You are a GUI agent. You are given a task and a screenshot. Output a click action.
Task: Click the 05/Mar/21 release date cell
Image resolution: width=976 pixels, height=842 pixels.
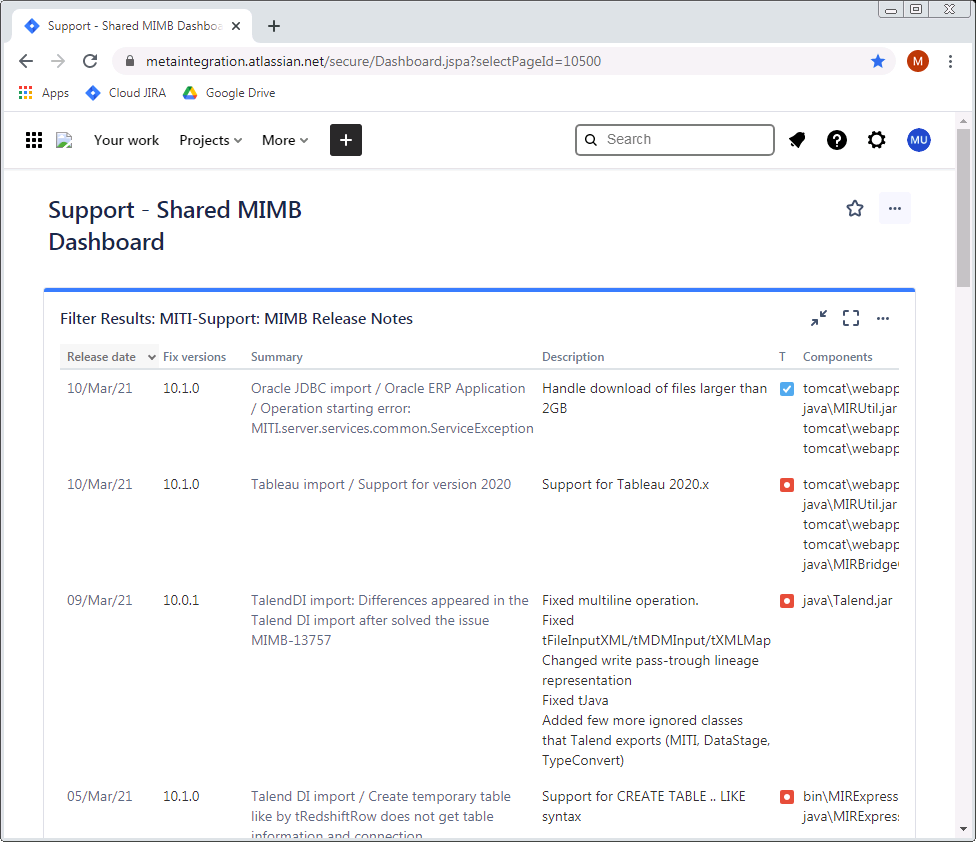pos(100,796)
